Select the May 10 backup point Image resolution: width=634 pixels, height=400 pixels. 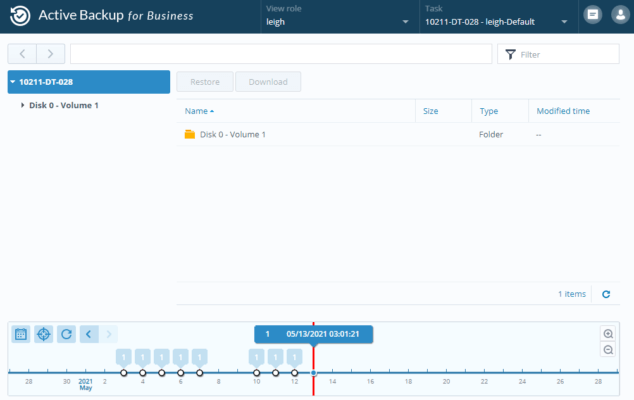[x=257, y=373]
